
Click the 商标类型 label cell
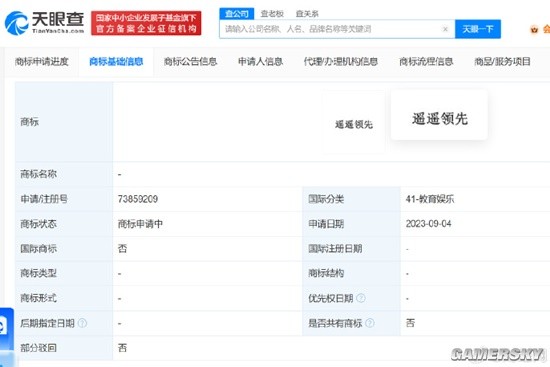pyautogui.click(x=64, y=273)
